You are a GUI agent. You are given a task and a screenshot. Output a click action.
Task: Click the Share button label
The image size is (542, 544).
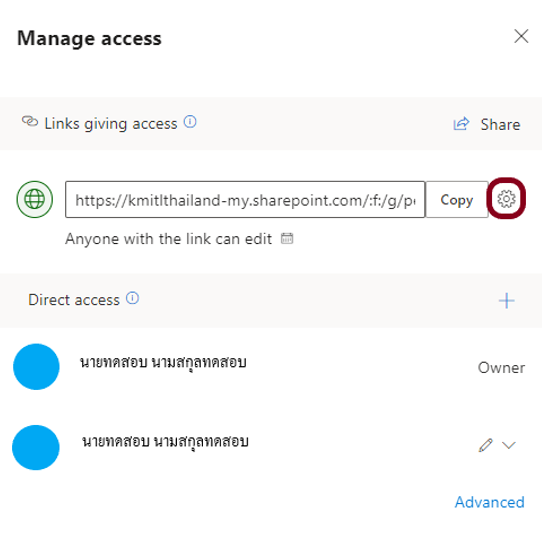(500, 125)
